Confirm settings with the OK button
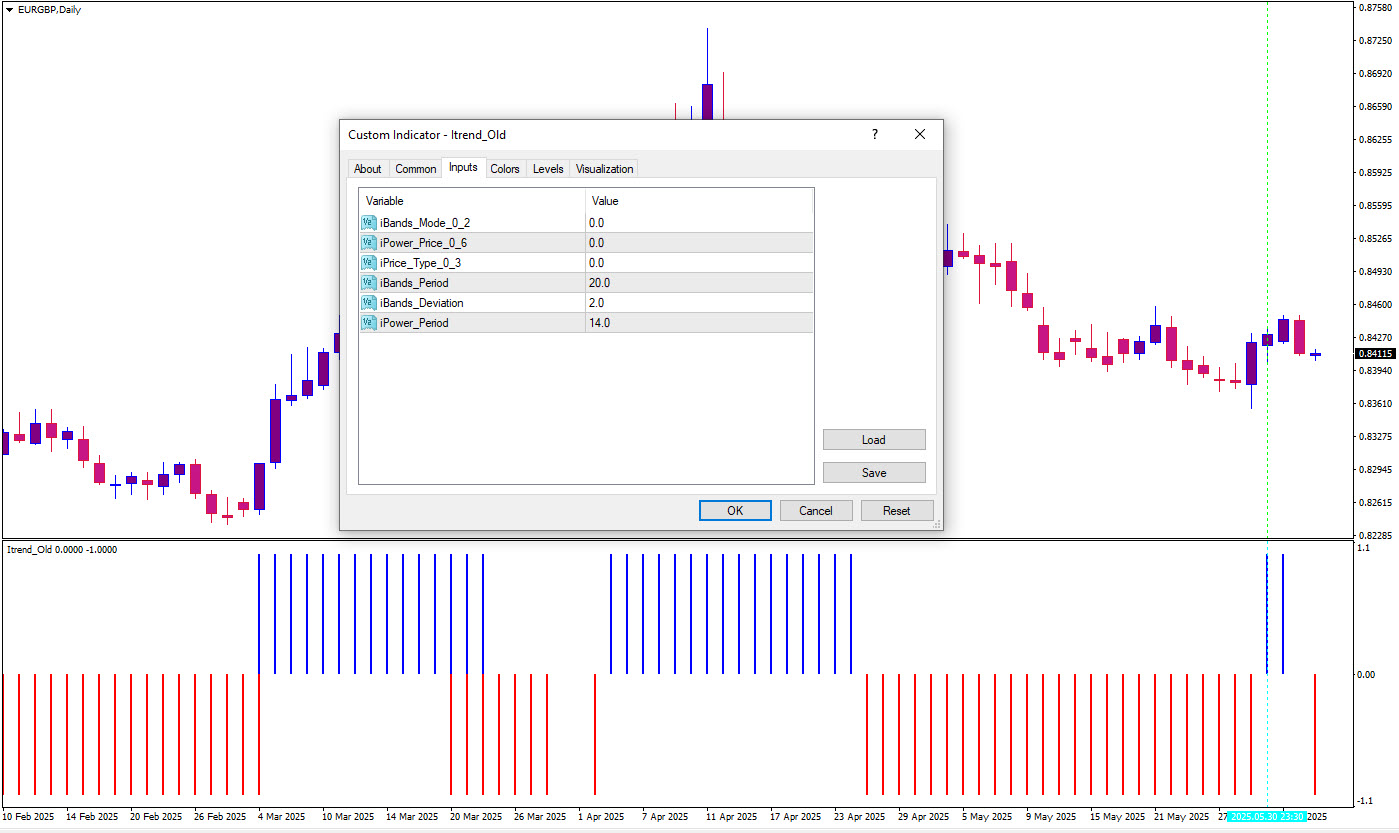This screenshot has width=1399, height=833. (x=735, y=511)
